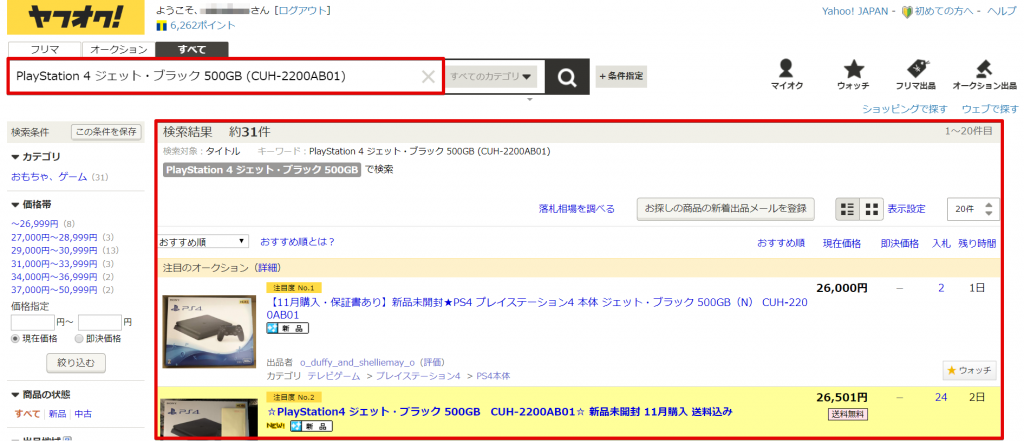The image size is (1024, 442).
Task: Sort by 即決価格 column header
Action: pos(899,244)
